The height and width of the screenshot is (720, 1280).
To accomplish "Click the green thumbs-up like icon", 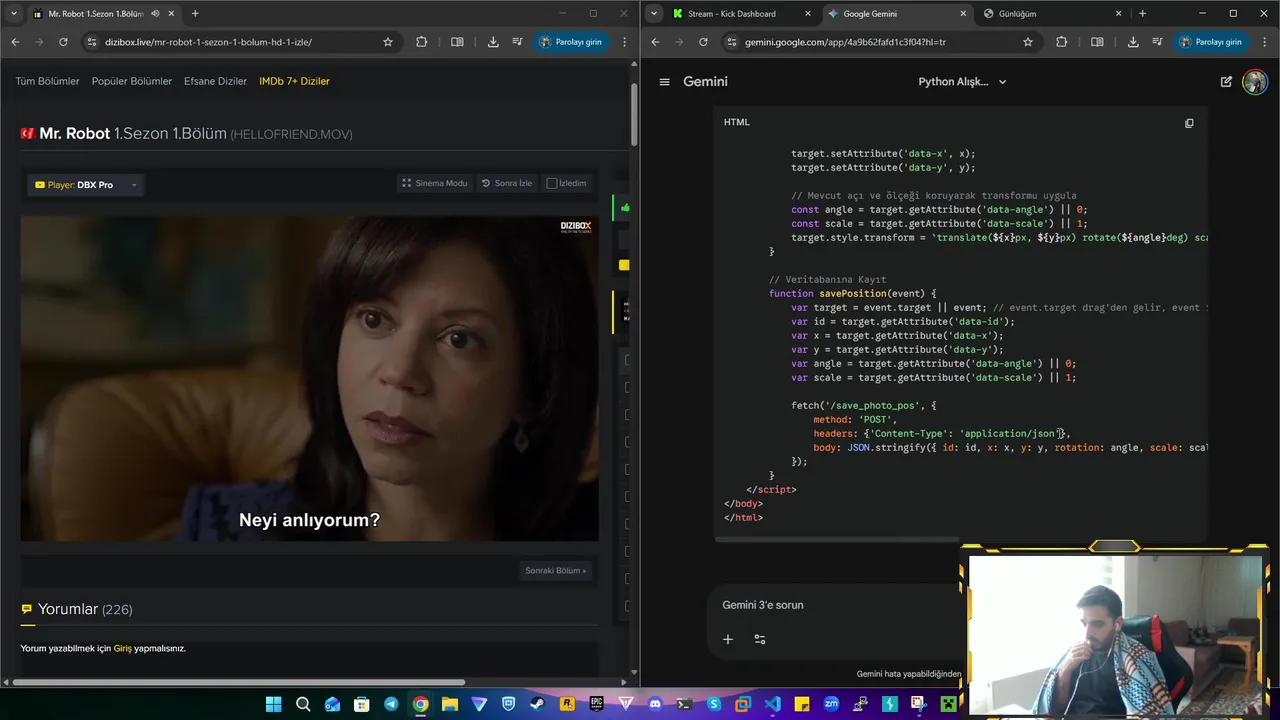I will point(625,208).
